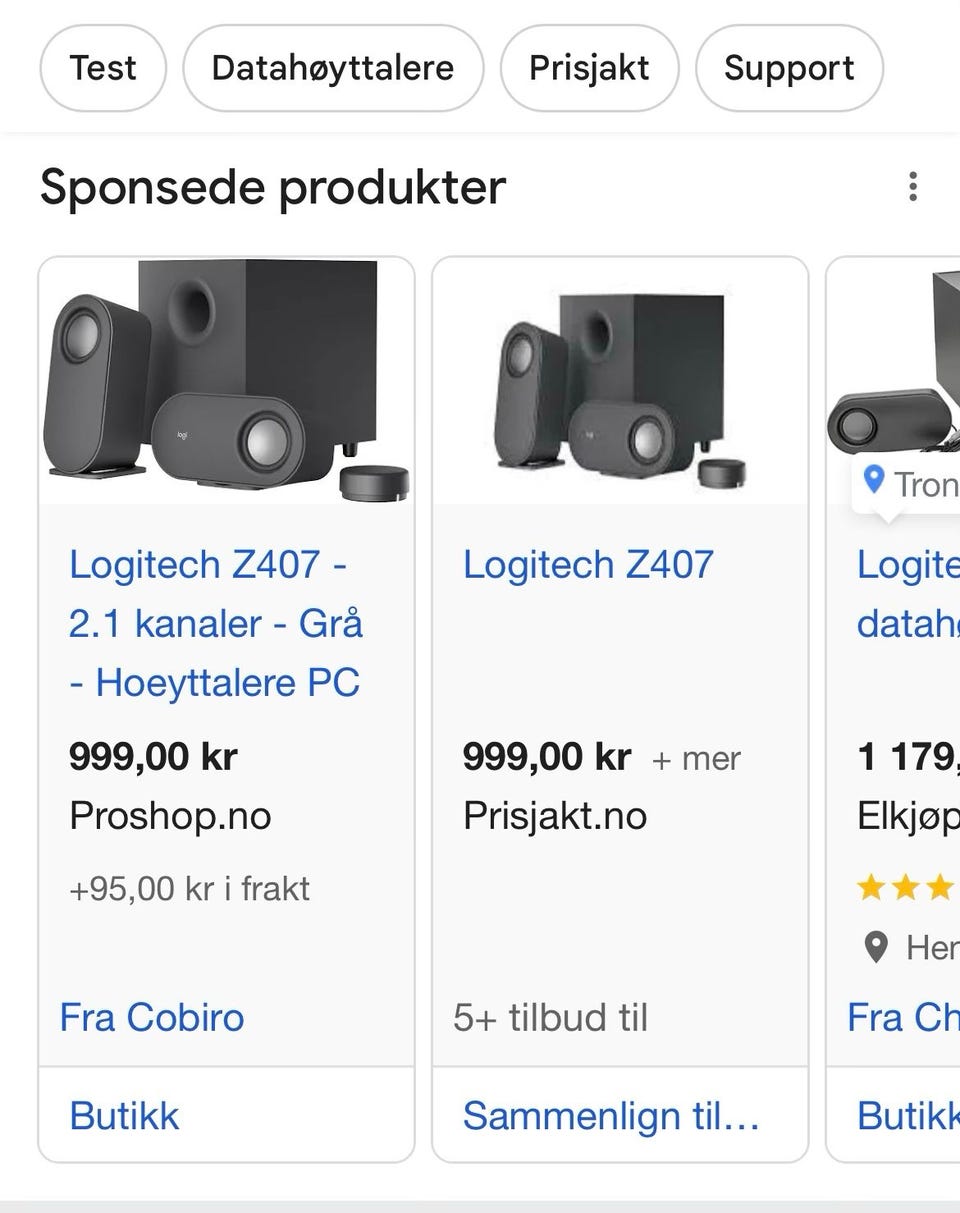Screen dimensions: 960x1213
Task: Tap the Proshop.no seller name
Action: [170, 816]
